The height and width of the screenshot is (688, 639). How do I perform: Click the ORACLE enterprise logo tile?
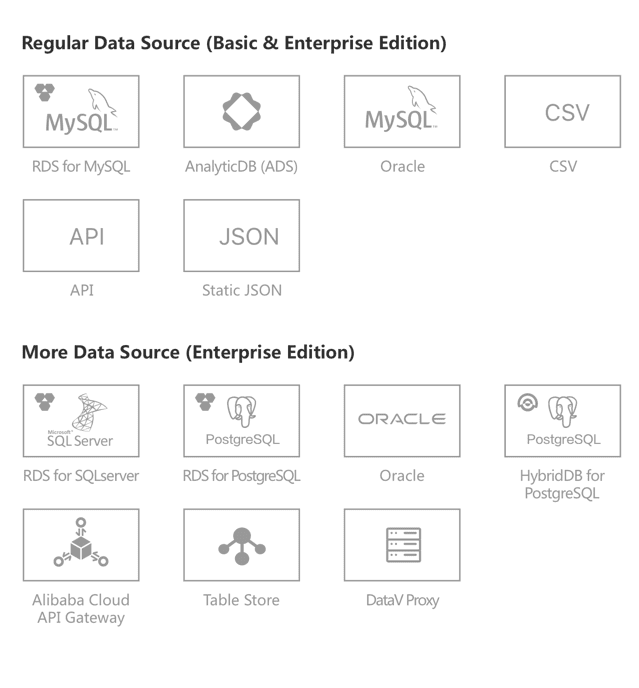pyautogui.click(x=402, y=421)
